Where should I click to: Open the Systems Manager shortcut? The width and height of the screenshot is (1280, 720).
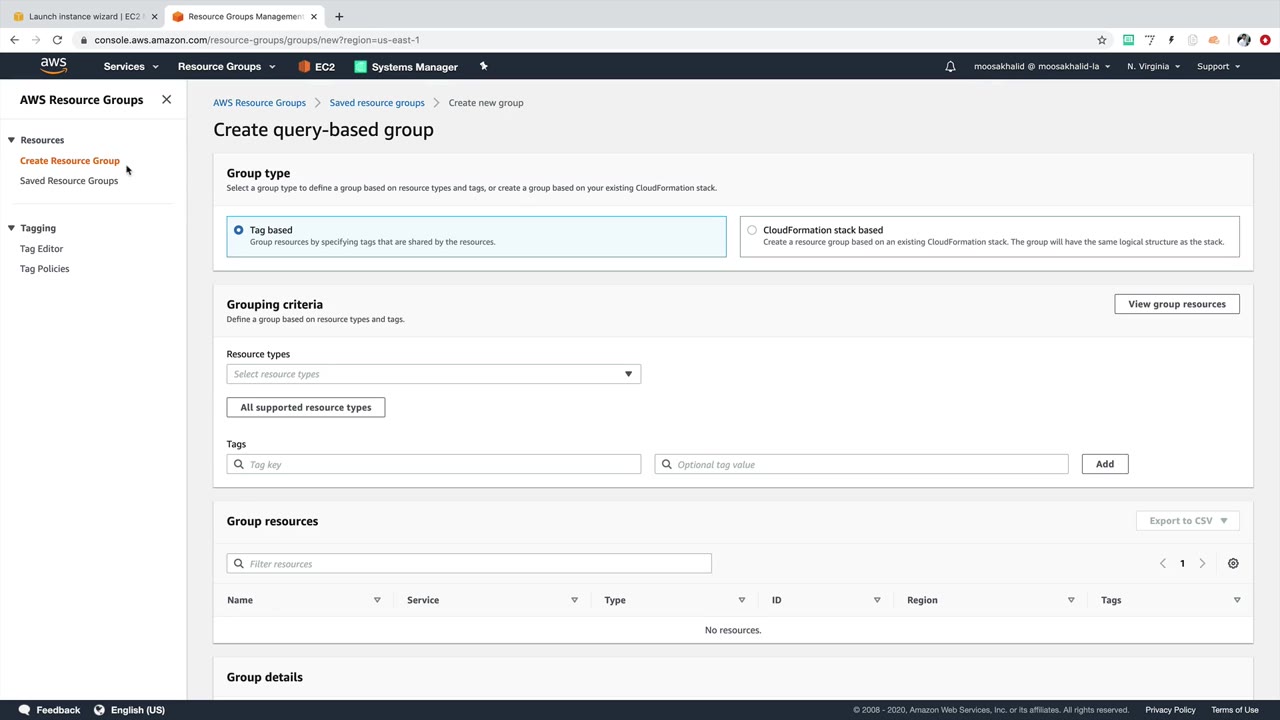406,67
